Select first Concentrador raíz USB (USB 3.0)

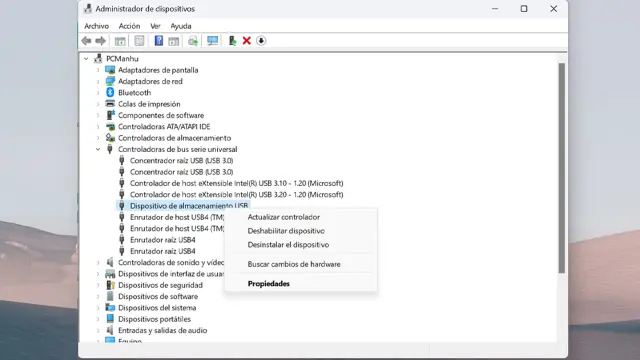pos(182,160)
